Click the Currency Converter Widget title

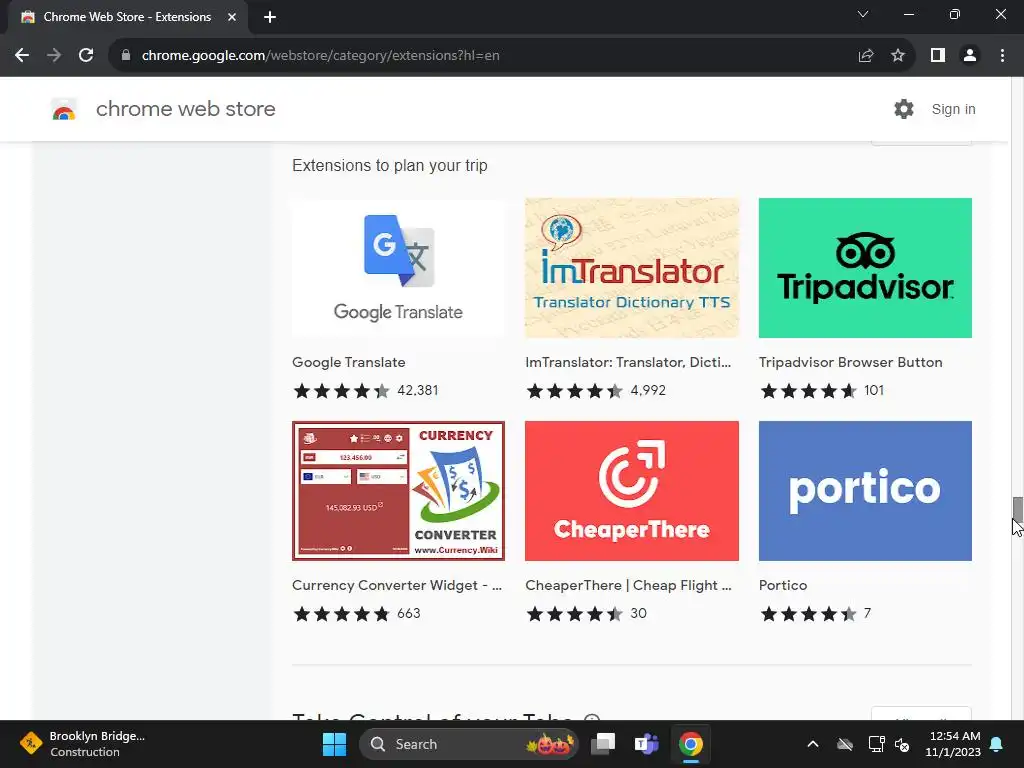point(397,585)
